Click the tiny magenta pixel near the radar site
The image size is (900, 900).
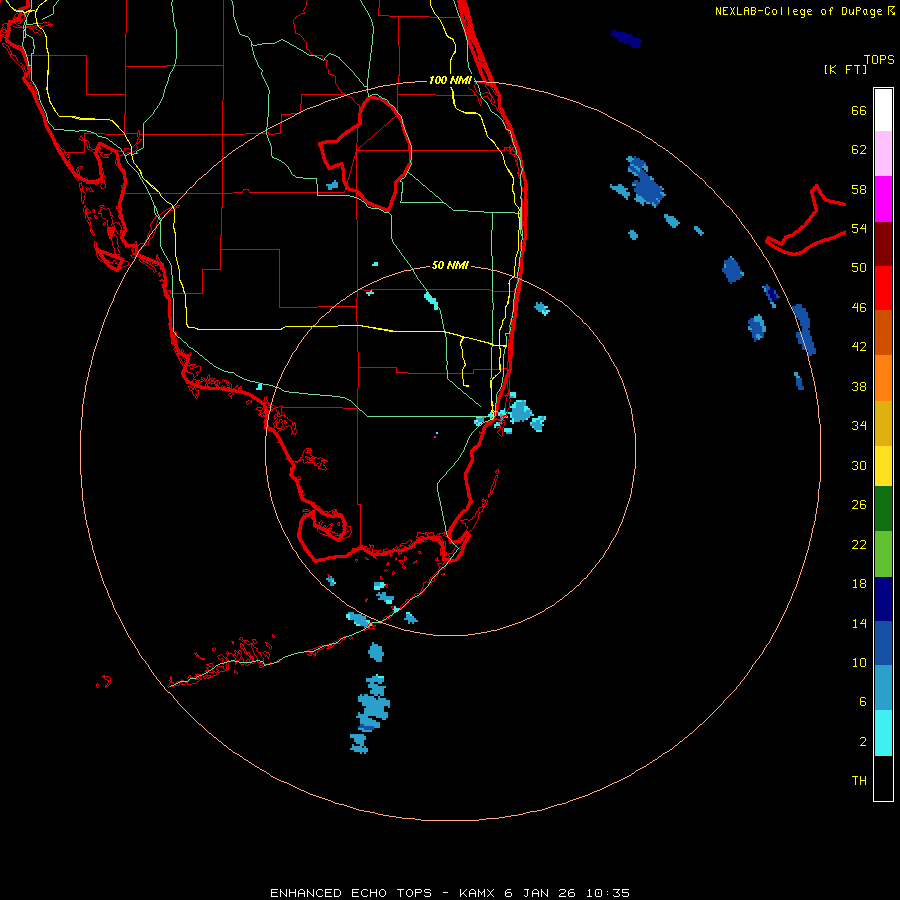pyautogui.click(x=435, y=437)
